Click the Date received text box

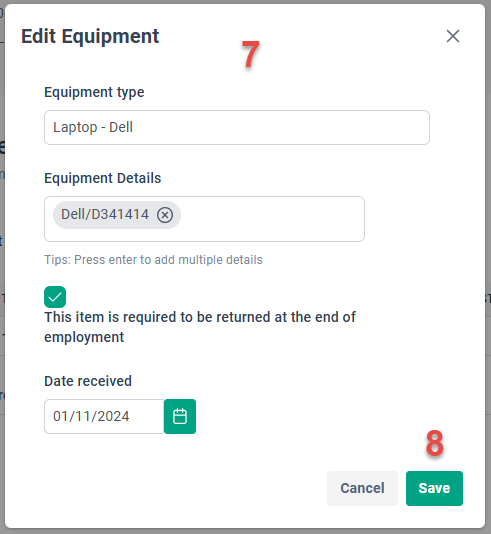(104, 416)
